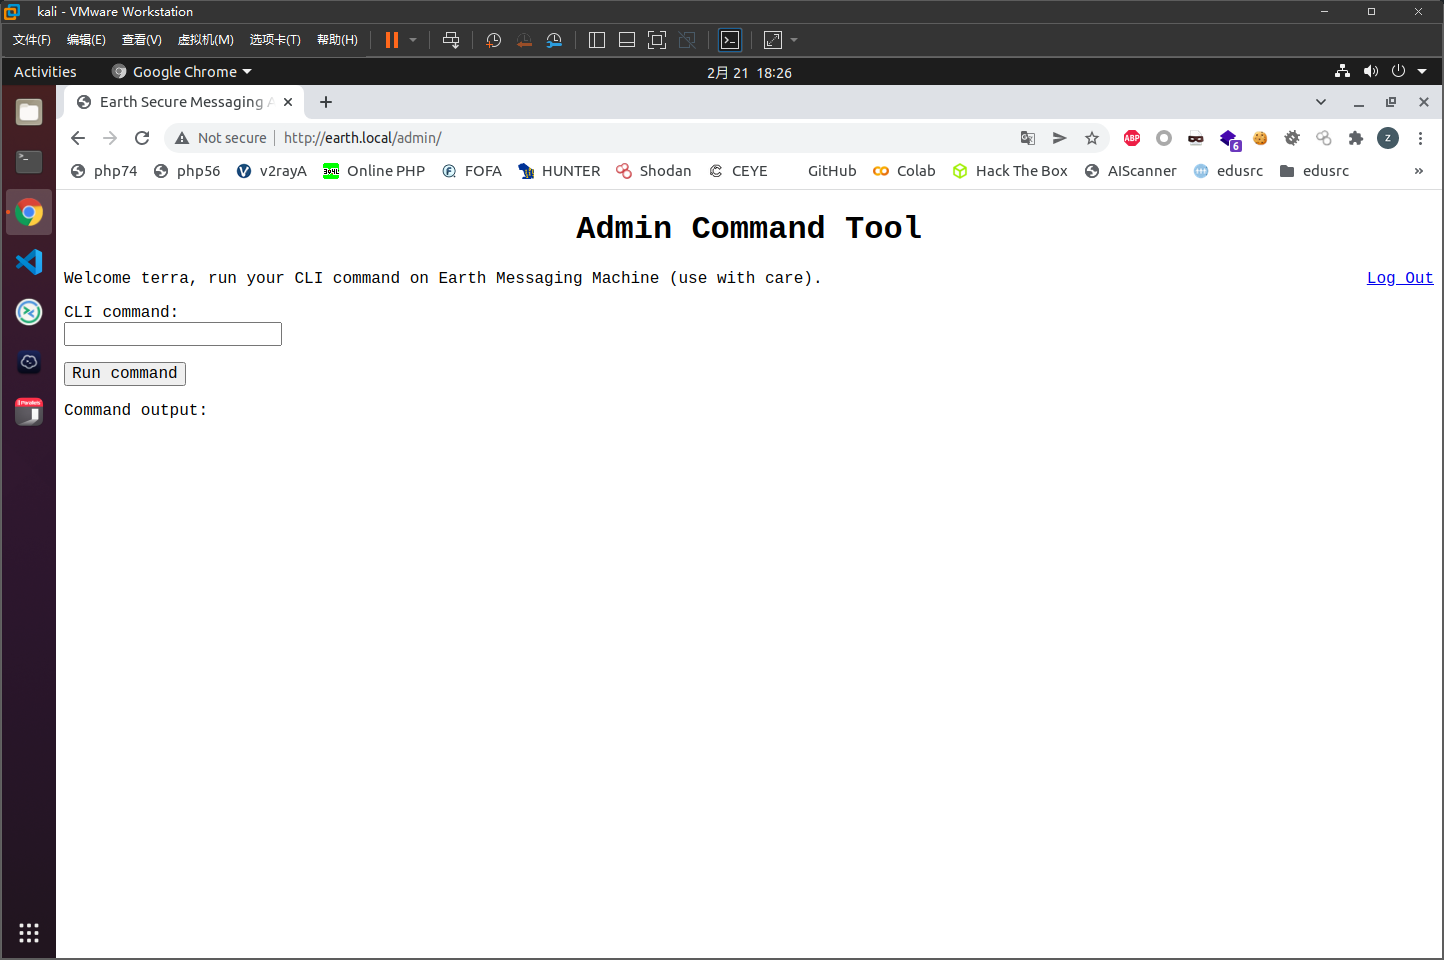Expand the stretch guest dropdown arrow

coord(794,40)
